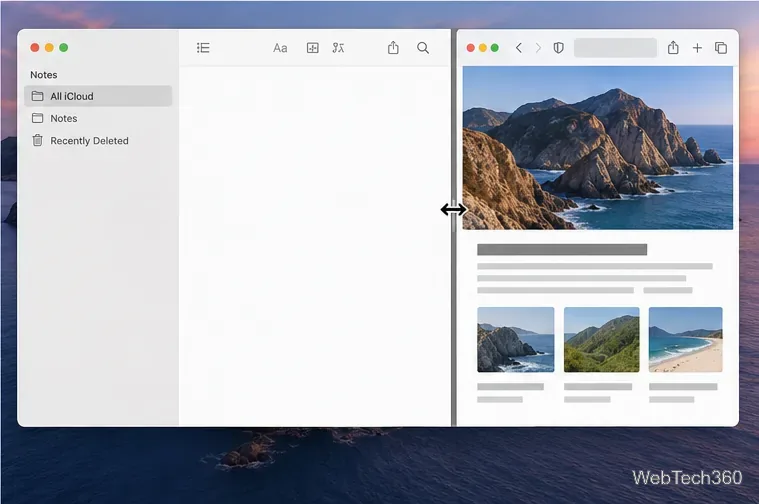Open the Notes folder in sidebar
The height and width of the screenshot is (504, 759).
coord(98,118)
